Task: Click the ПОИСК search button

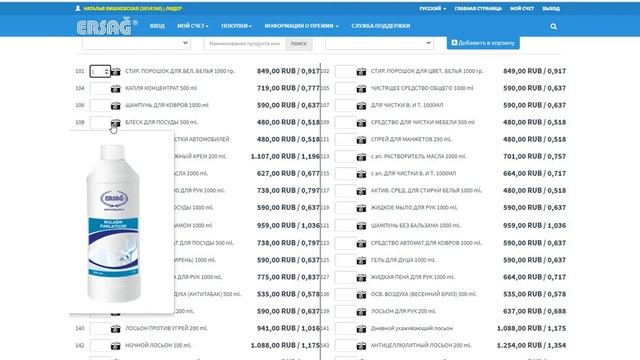Action: point(299,44)
